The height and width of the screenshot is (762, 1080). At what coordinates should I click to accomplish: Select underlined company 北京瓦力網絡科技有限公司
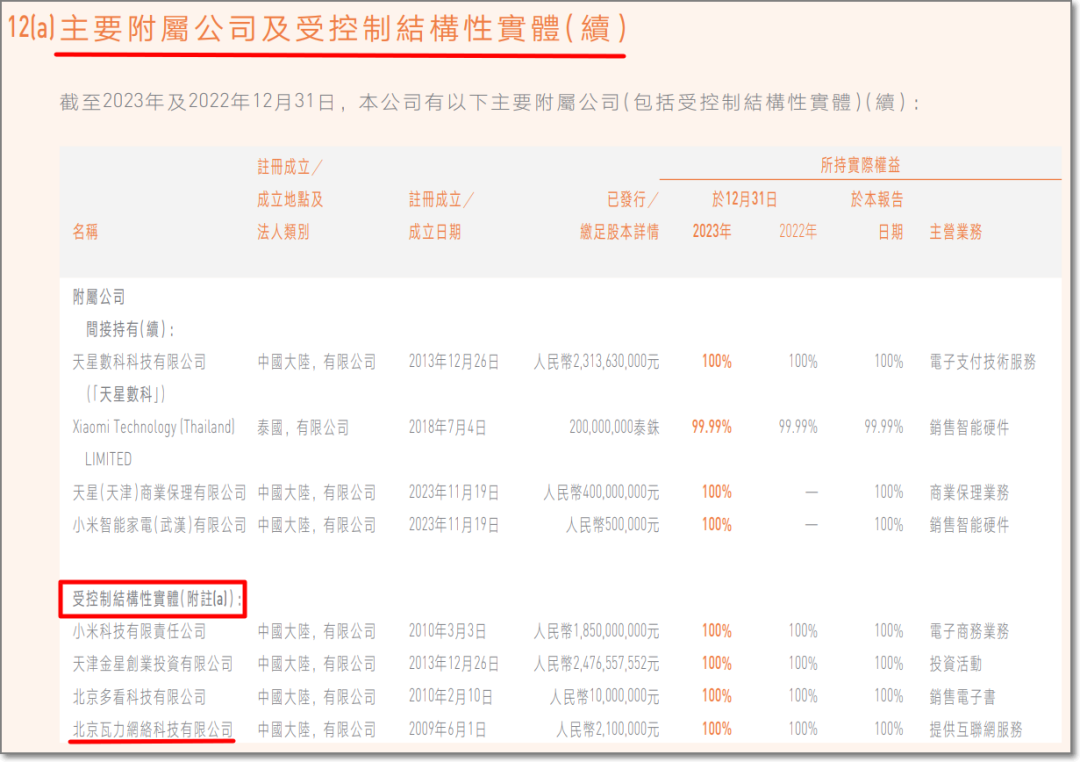tap(153, 730)
